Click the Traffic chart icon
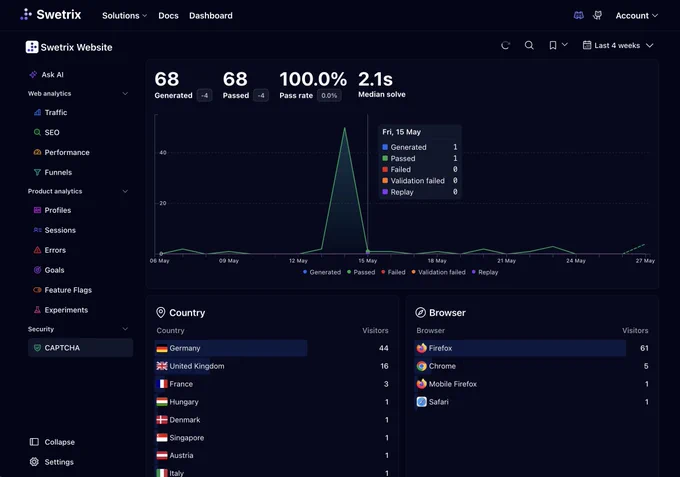Viewport: 680px width, 477px height. coord(37,112)
